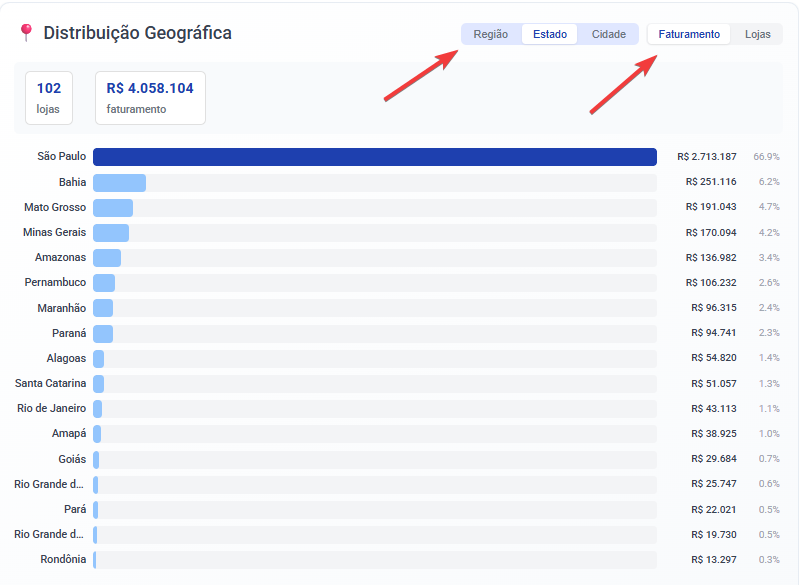The height and width of the screenshot is (585, 805).
Task: Select the Amazonas row label
Action: [x=60, y=257]
